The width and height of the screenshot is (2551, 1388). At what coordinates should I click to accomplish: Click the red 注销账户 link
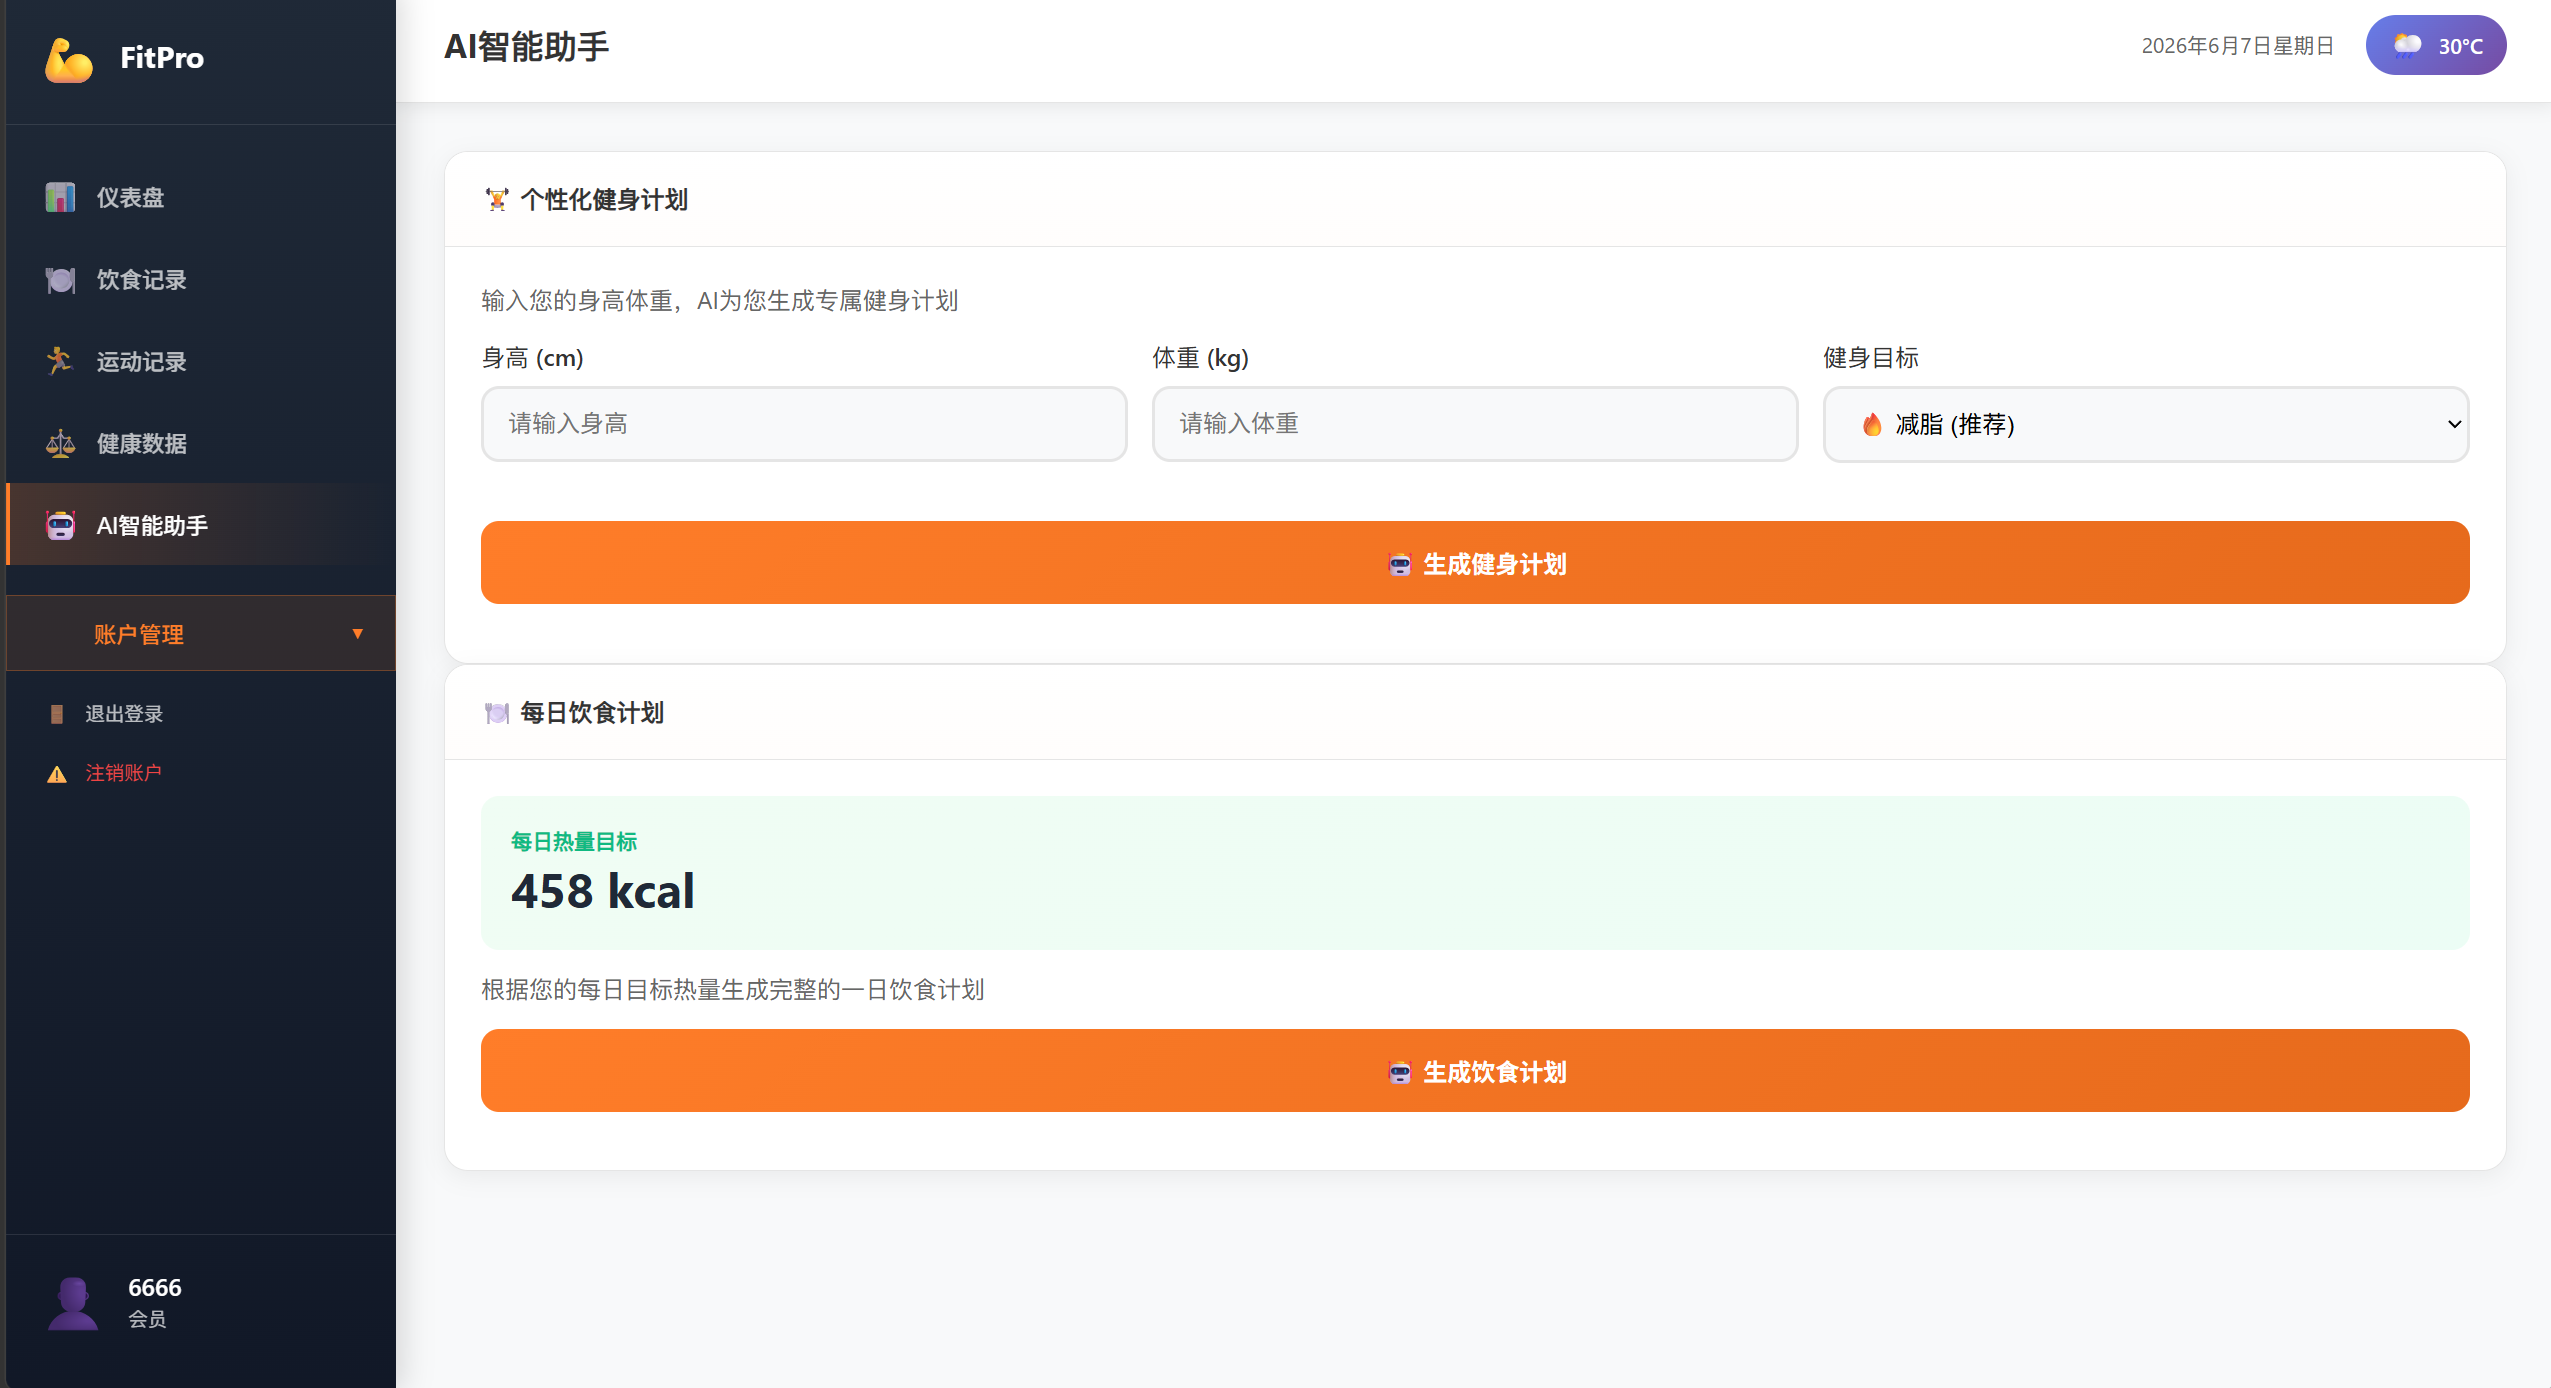pyautogui.click(x=123, y=773)
